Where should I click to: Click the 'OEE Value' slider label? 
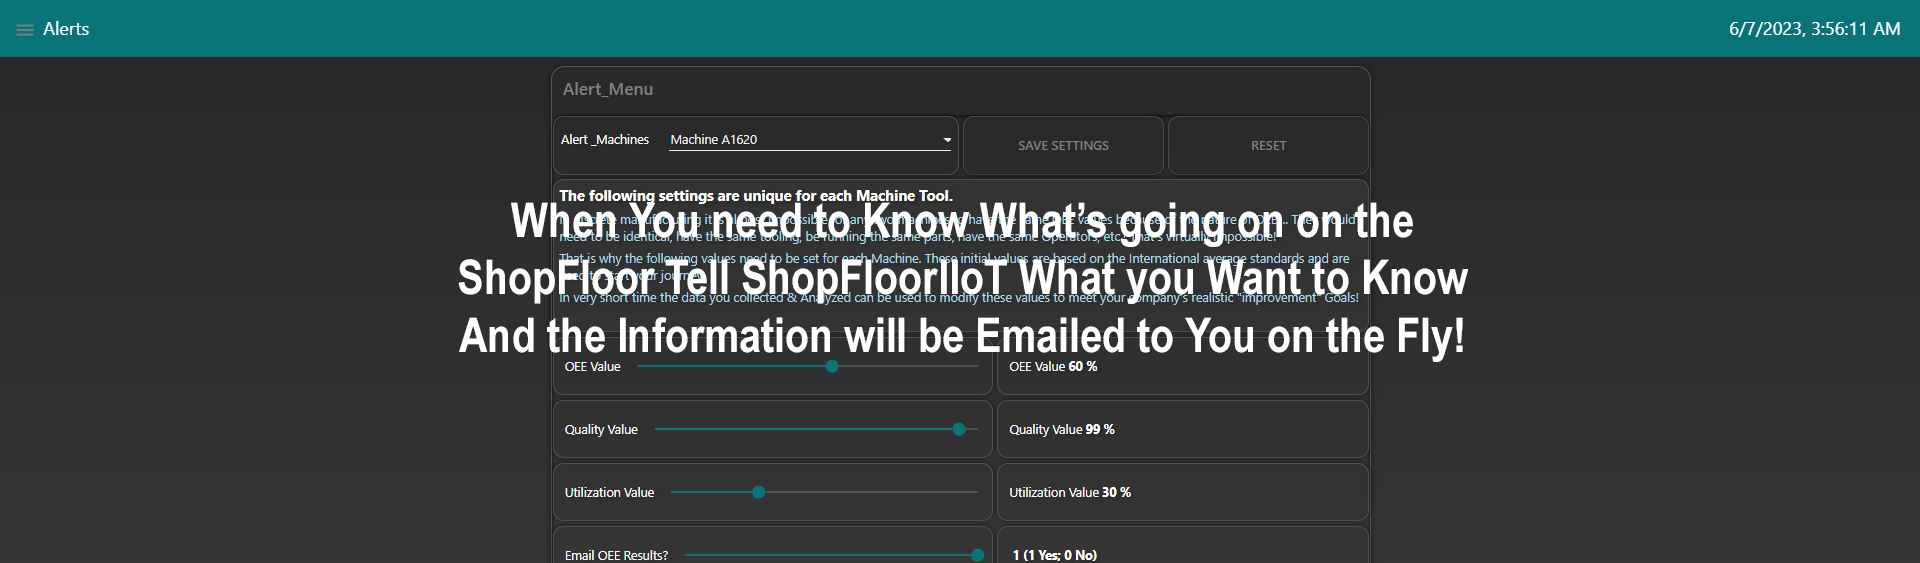[592, 367]
